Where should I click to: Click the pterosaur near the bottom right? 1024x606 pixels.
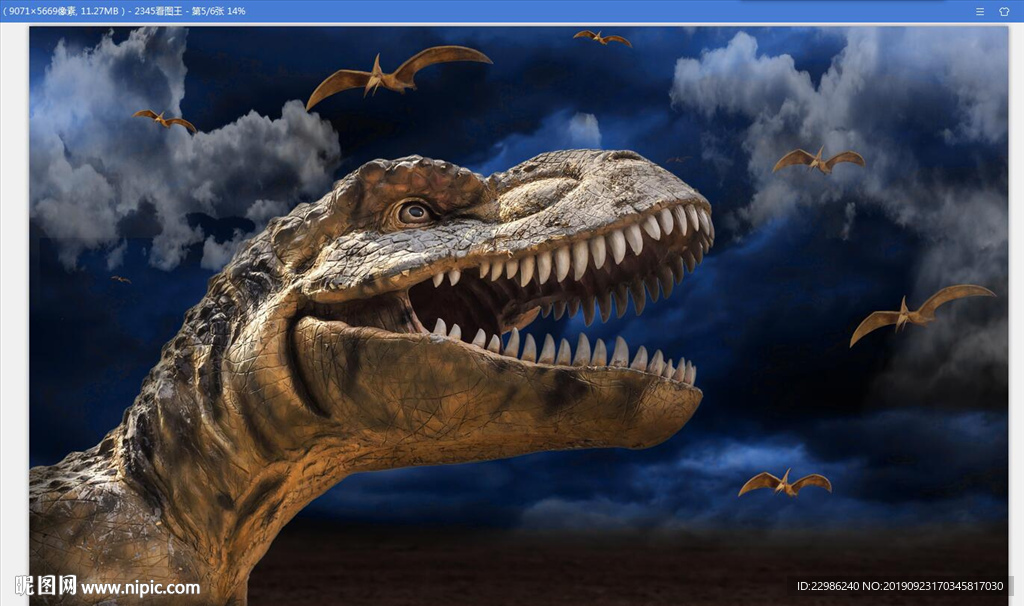pos(785,483)
